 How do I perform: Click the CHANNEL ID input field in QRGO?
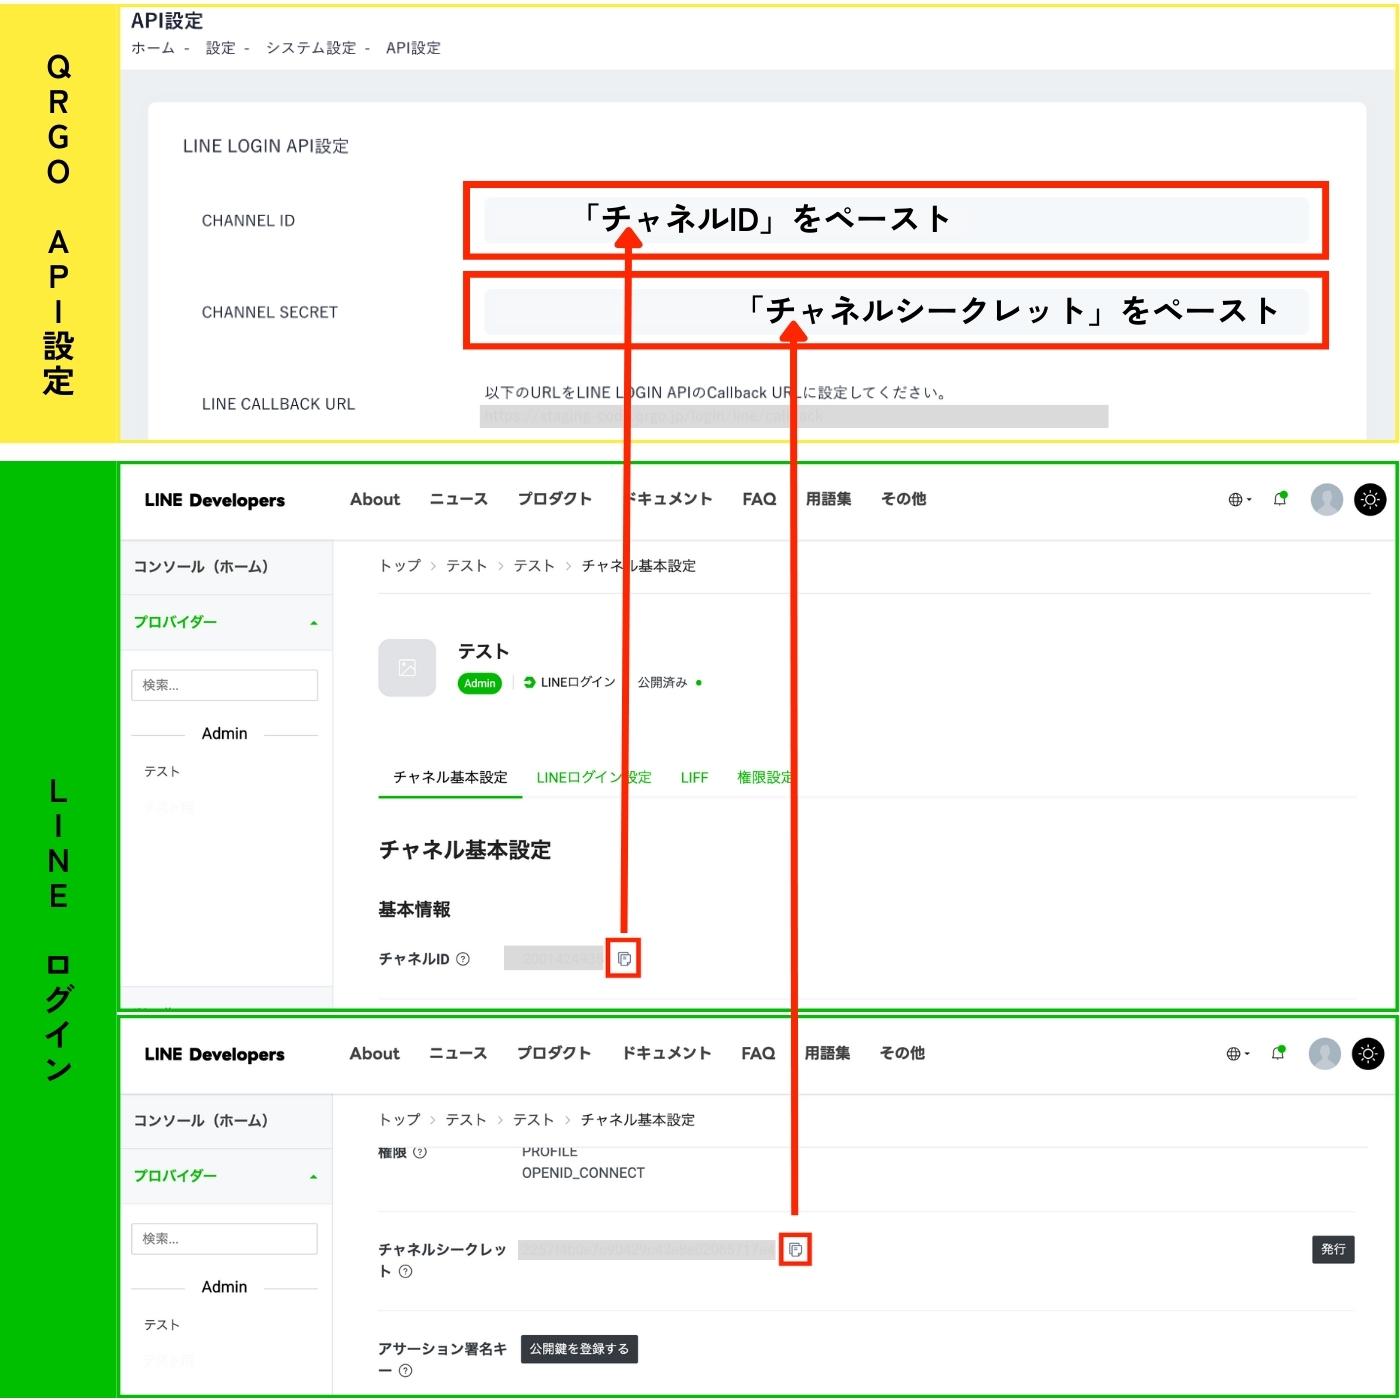tap(896, 220)
